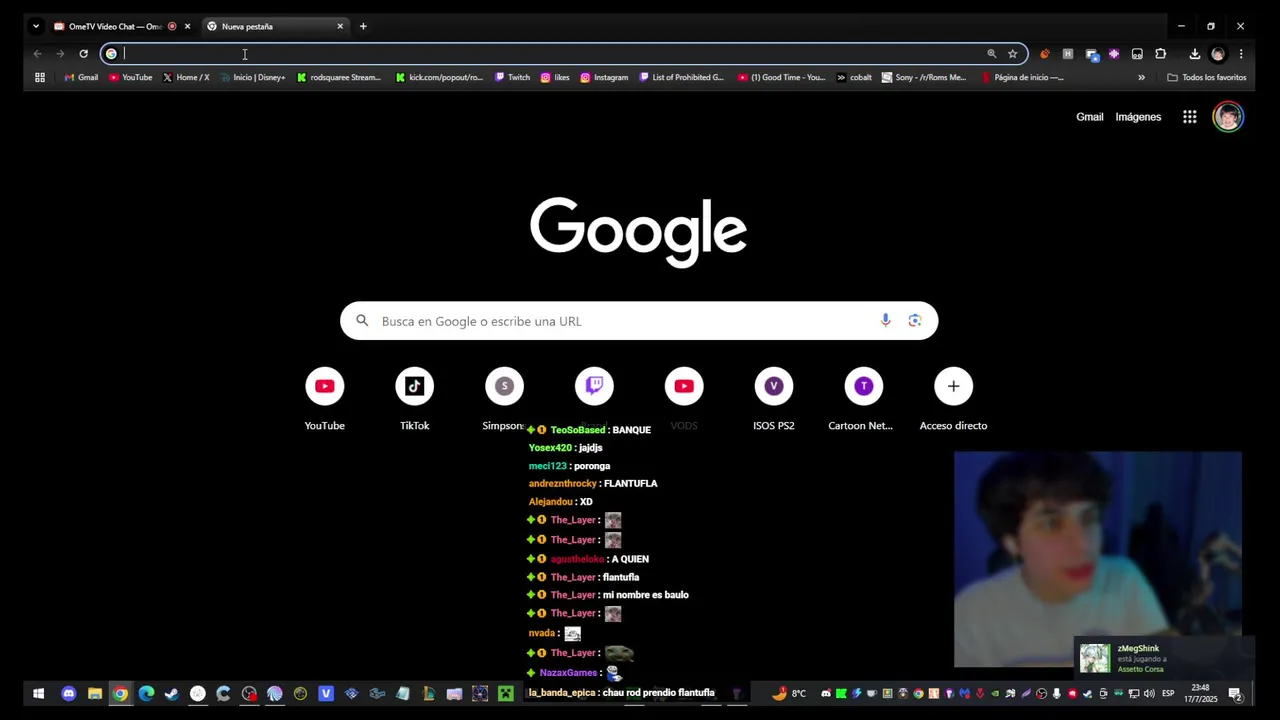Open the notification center icon

[x=1235, y=694]
